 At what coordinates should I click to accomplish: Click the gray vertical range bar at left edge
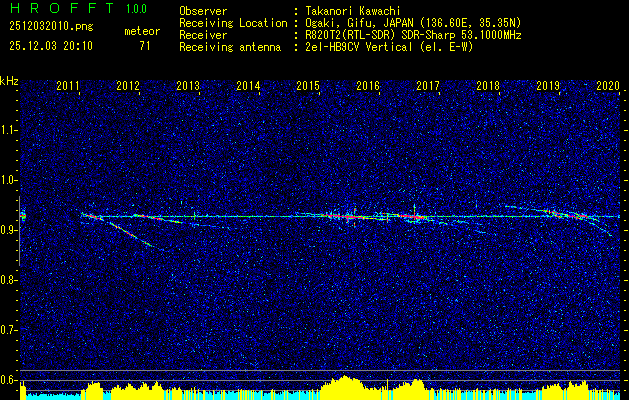coord(19,231)
